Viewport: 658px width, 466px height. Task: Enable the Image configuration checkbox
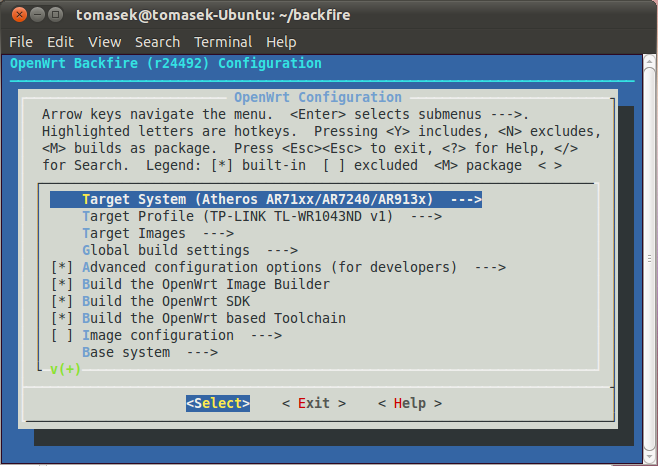[x=62, y=335]
